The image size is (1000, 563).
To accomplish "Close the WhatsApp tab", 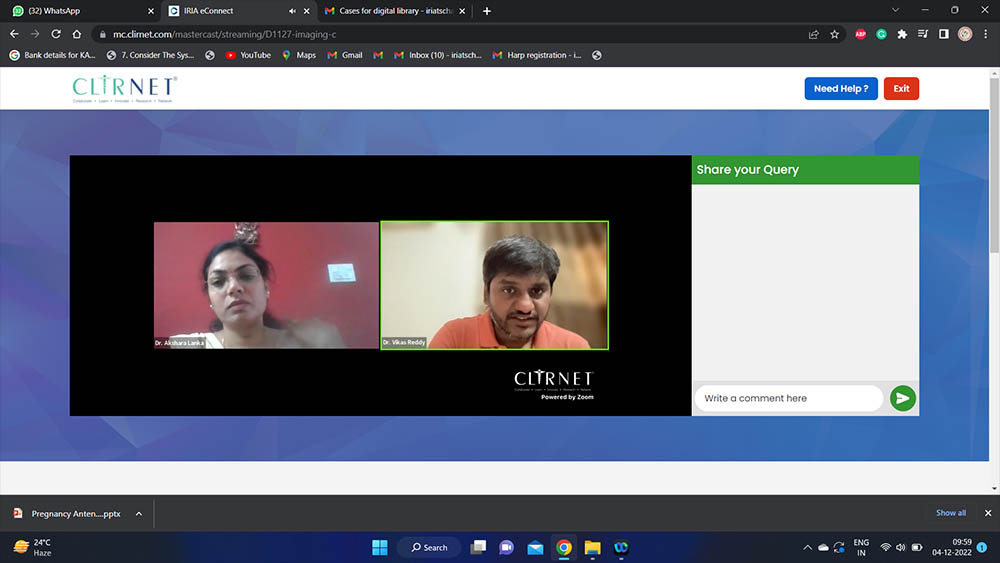I will tap(151, 11).
